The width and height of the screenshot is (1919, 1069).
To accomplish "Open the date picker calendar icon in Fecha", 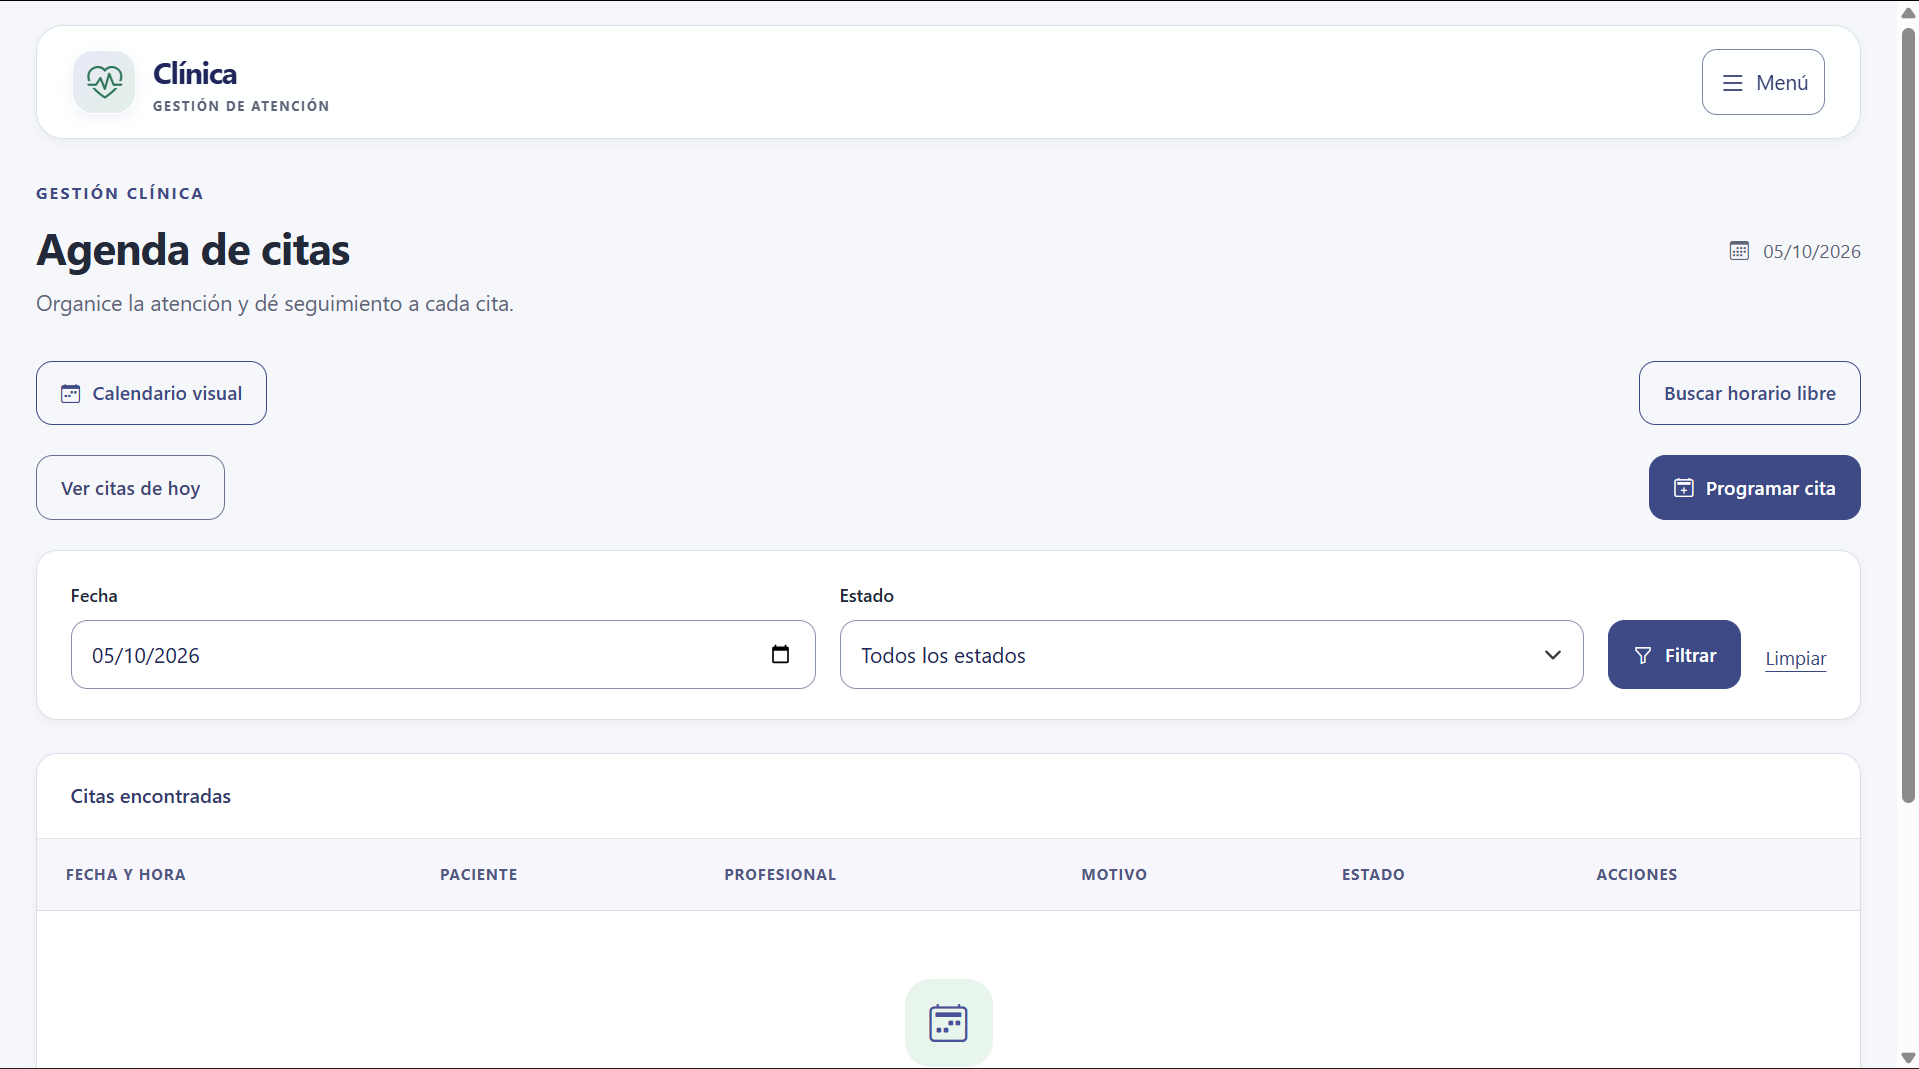I will pos(780,654).
